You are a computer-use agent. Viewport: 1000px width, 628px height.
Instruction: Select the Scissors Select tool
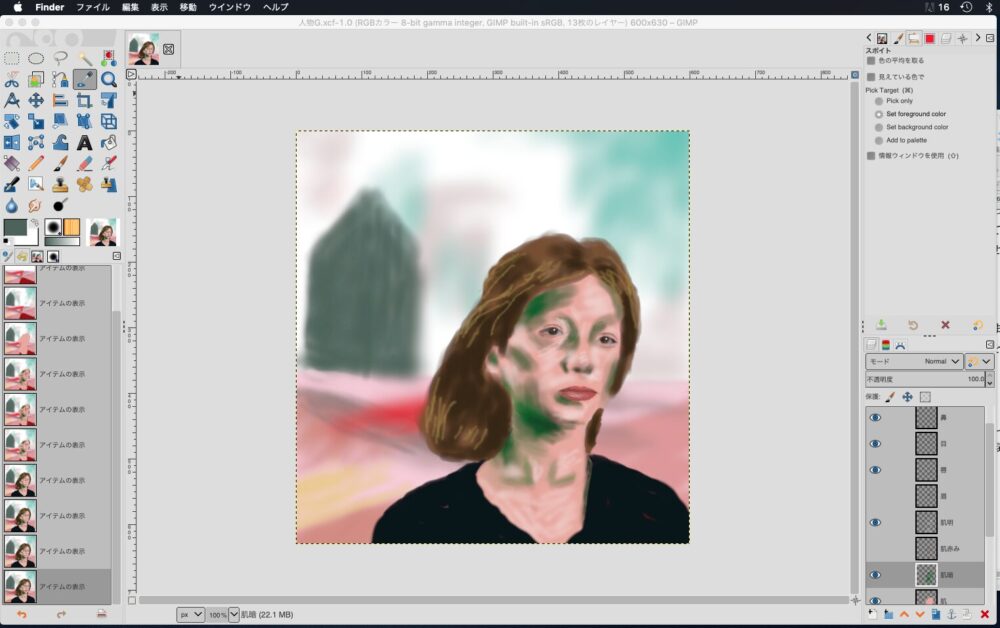(12, 79)
